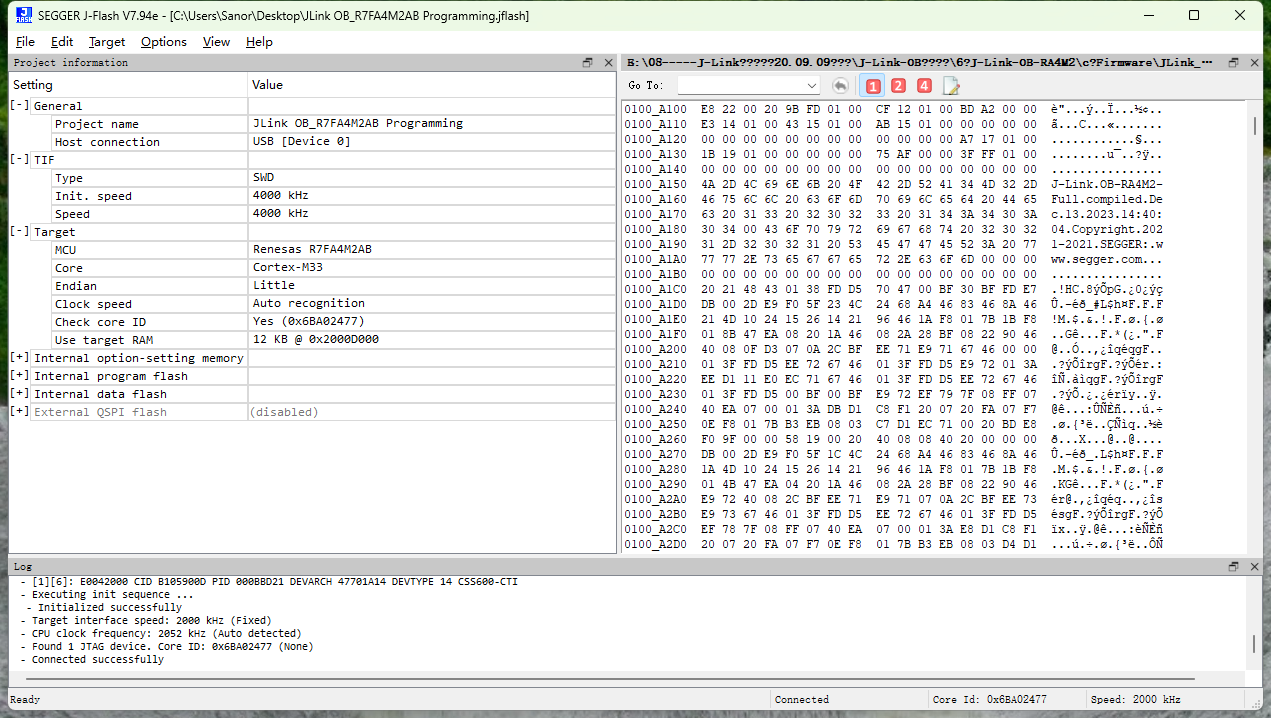Open the View menu

click(x=216, y=42)
